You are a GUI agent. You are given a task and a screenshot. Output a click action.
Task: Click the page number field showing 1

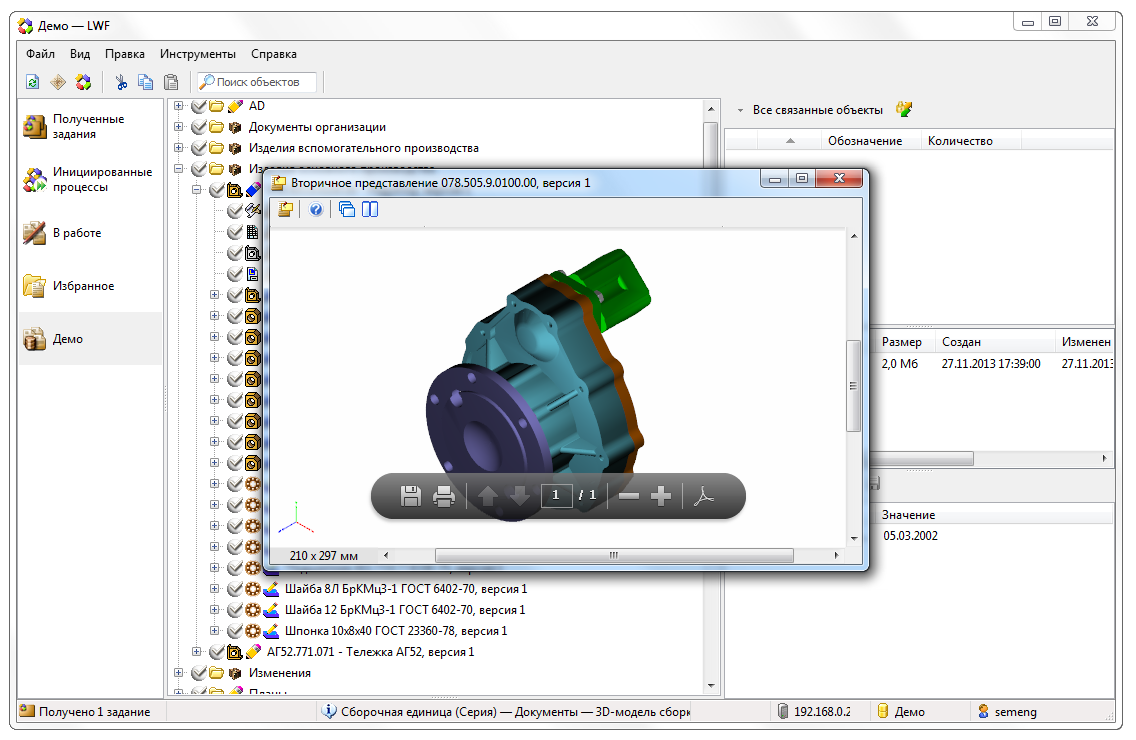coord(556,495)
